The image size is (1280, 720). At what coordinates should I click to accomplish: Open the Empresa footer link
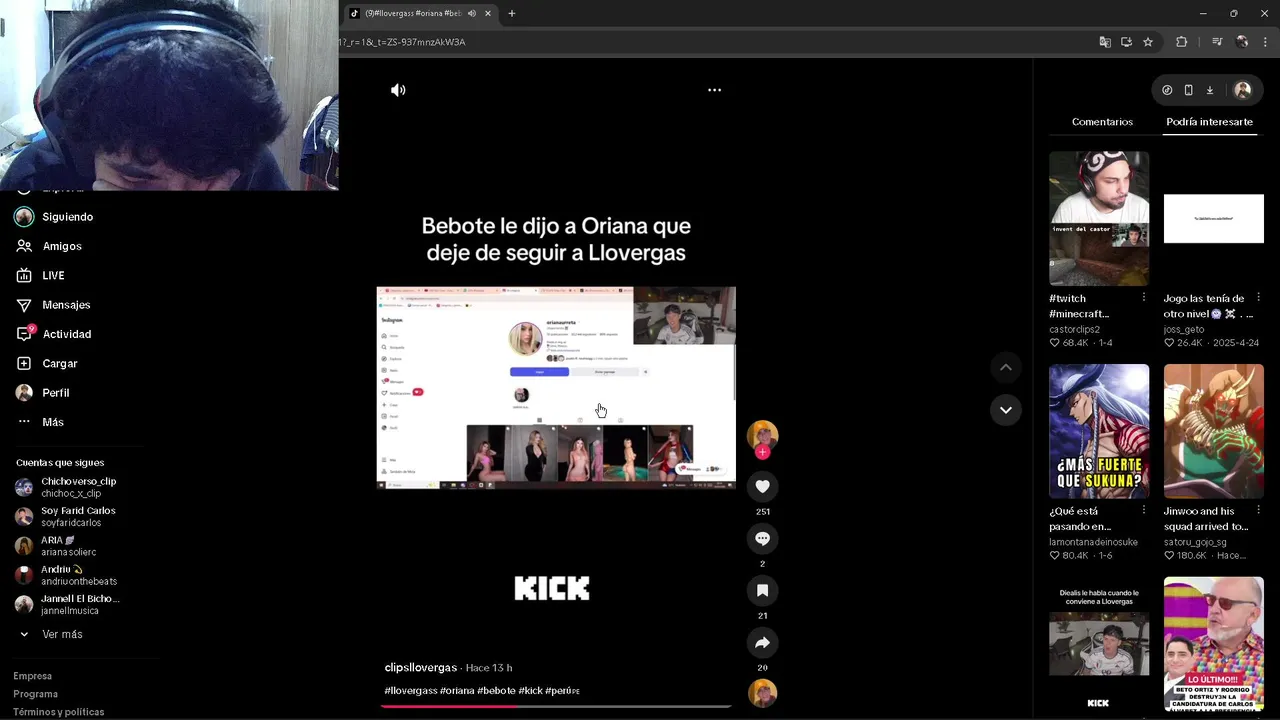click(32, 676)
